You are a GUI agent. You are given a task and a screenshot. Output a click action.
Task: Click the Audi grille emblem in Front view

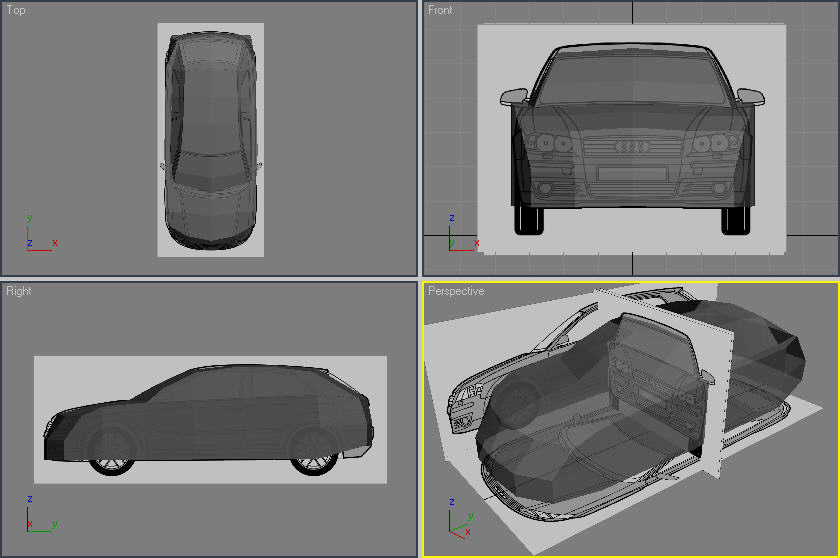[632, 146]
